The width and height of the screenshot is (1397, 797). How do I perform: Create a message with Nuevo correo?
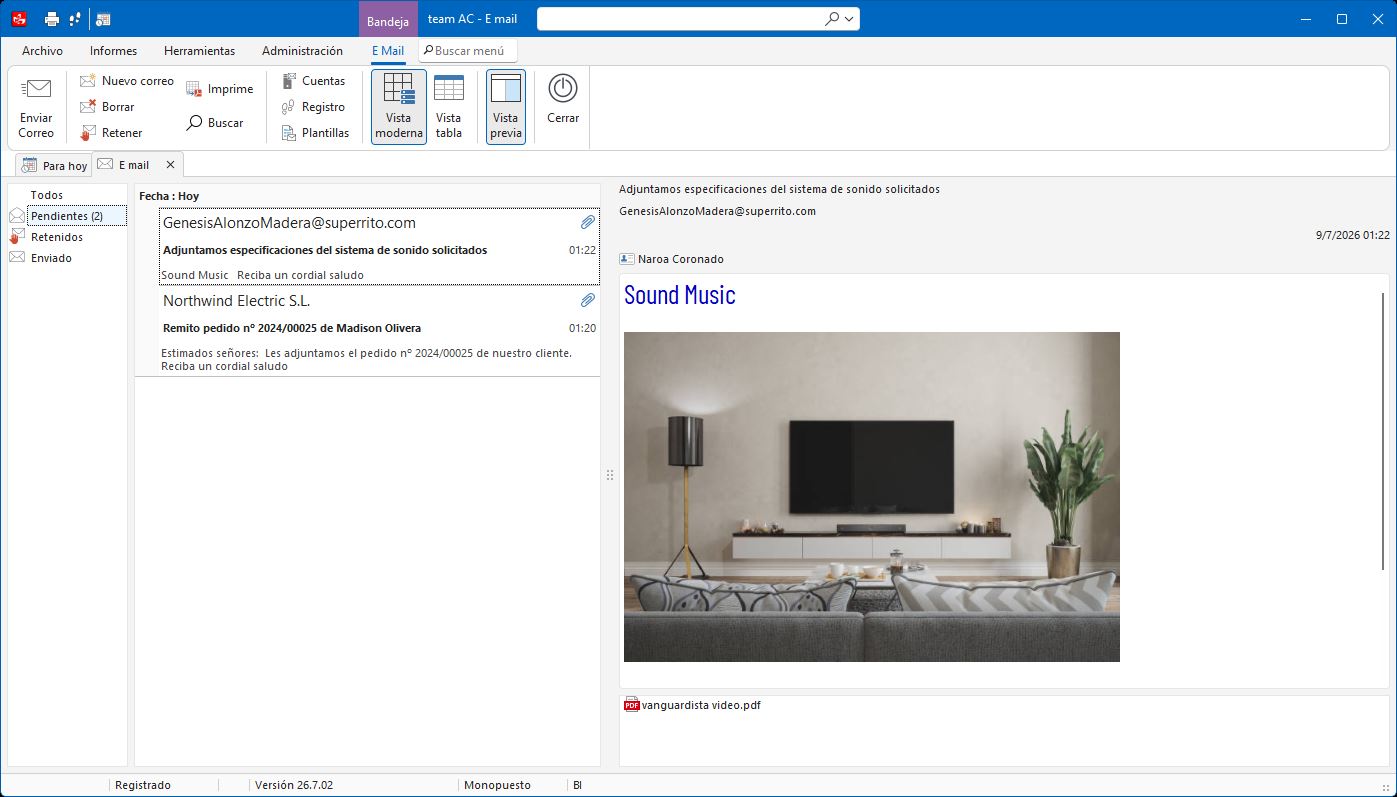[x=126, y=81]
